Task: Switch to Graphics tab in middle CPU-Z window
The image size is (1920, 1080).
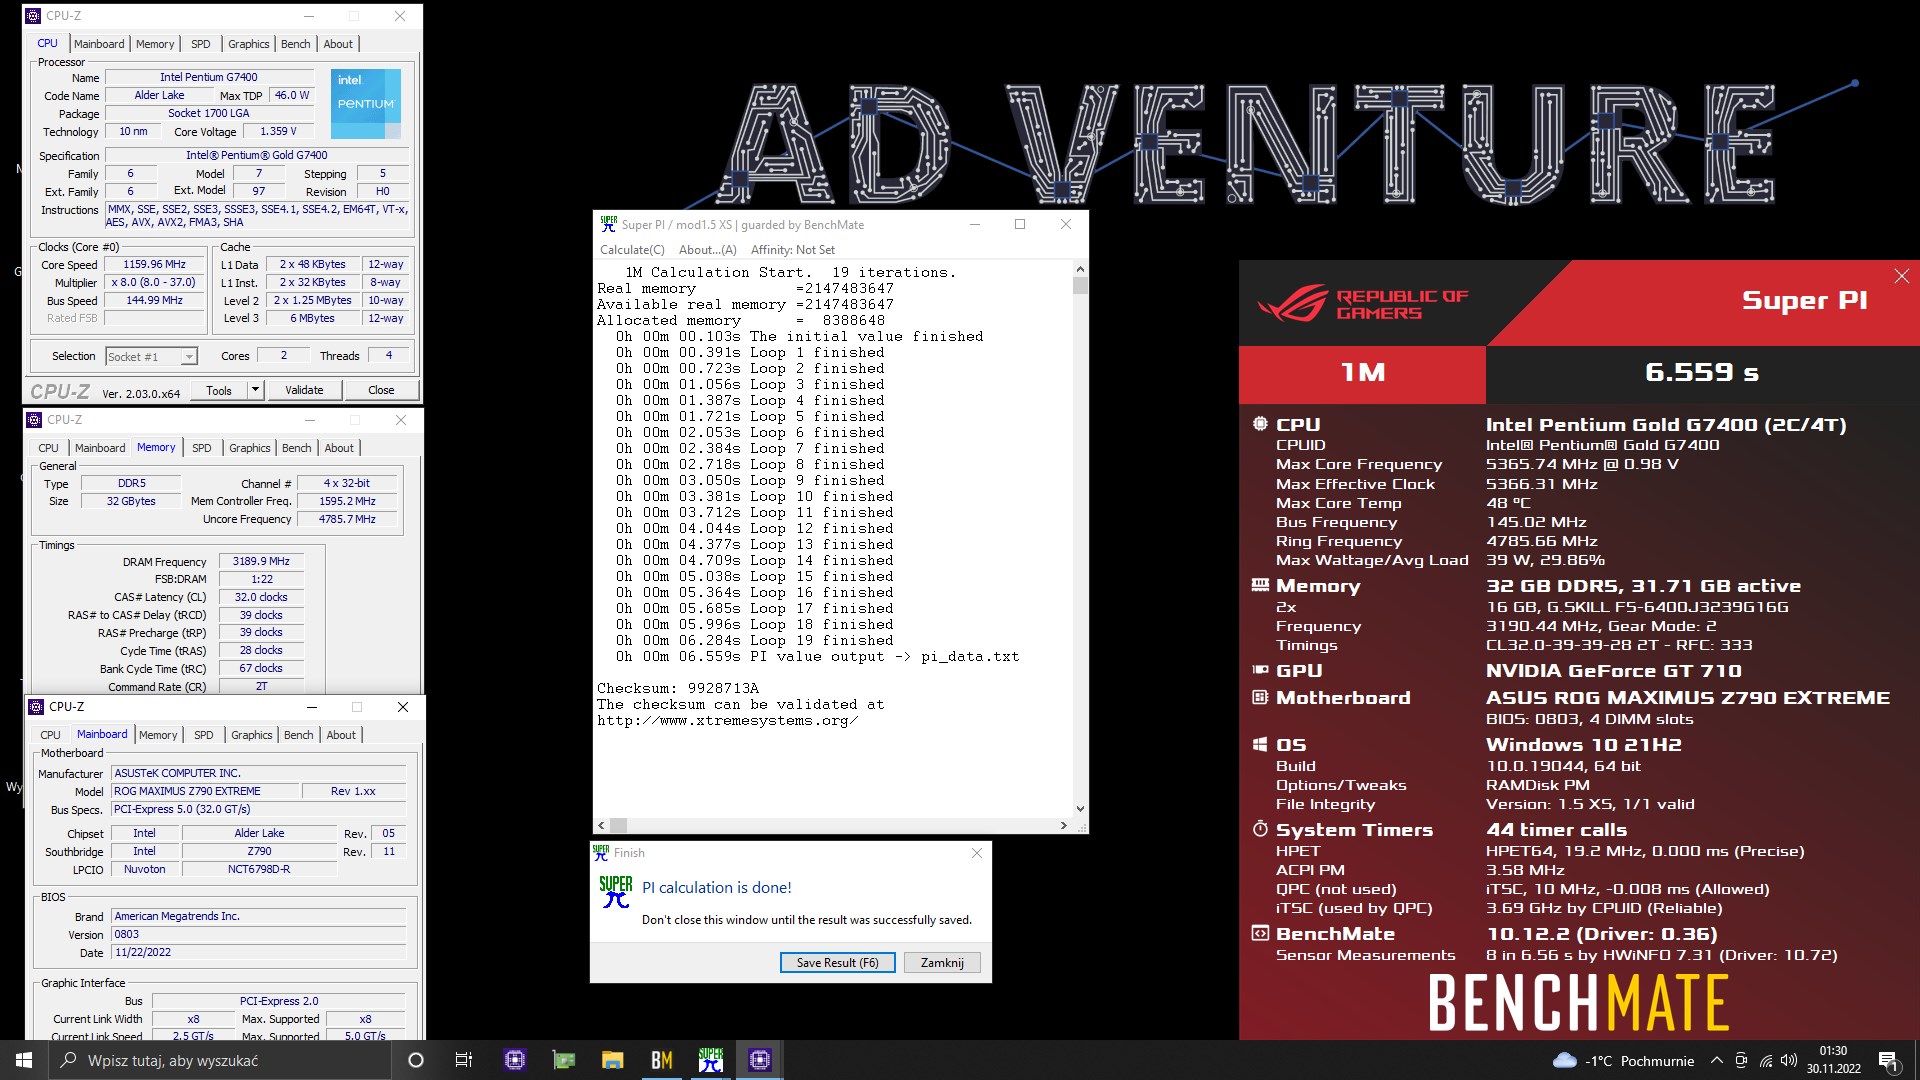Action: pyautogui.click(x=250, y=448)
